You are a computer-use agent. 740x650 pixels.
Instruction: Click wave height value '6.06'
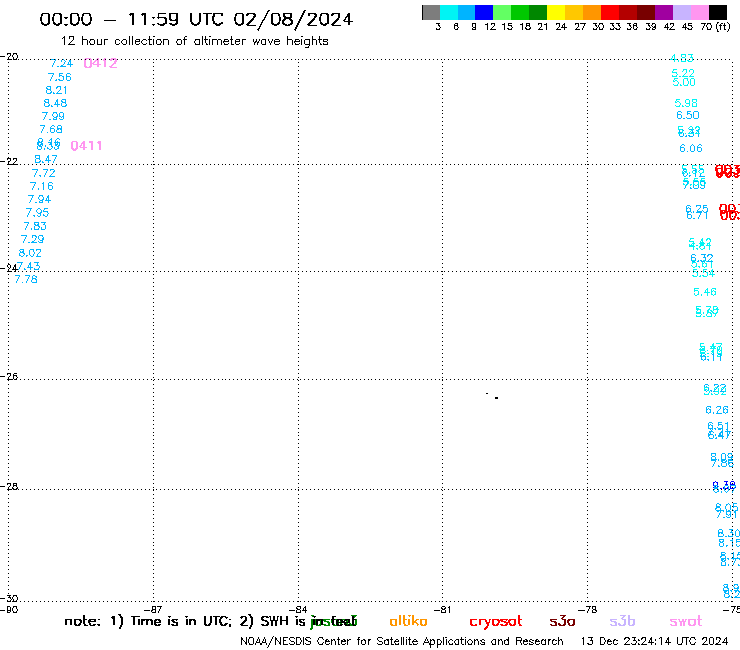click(691, 149)
